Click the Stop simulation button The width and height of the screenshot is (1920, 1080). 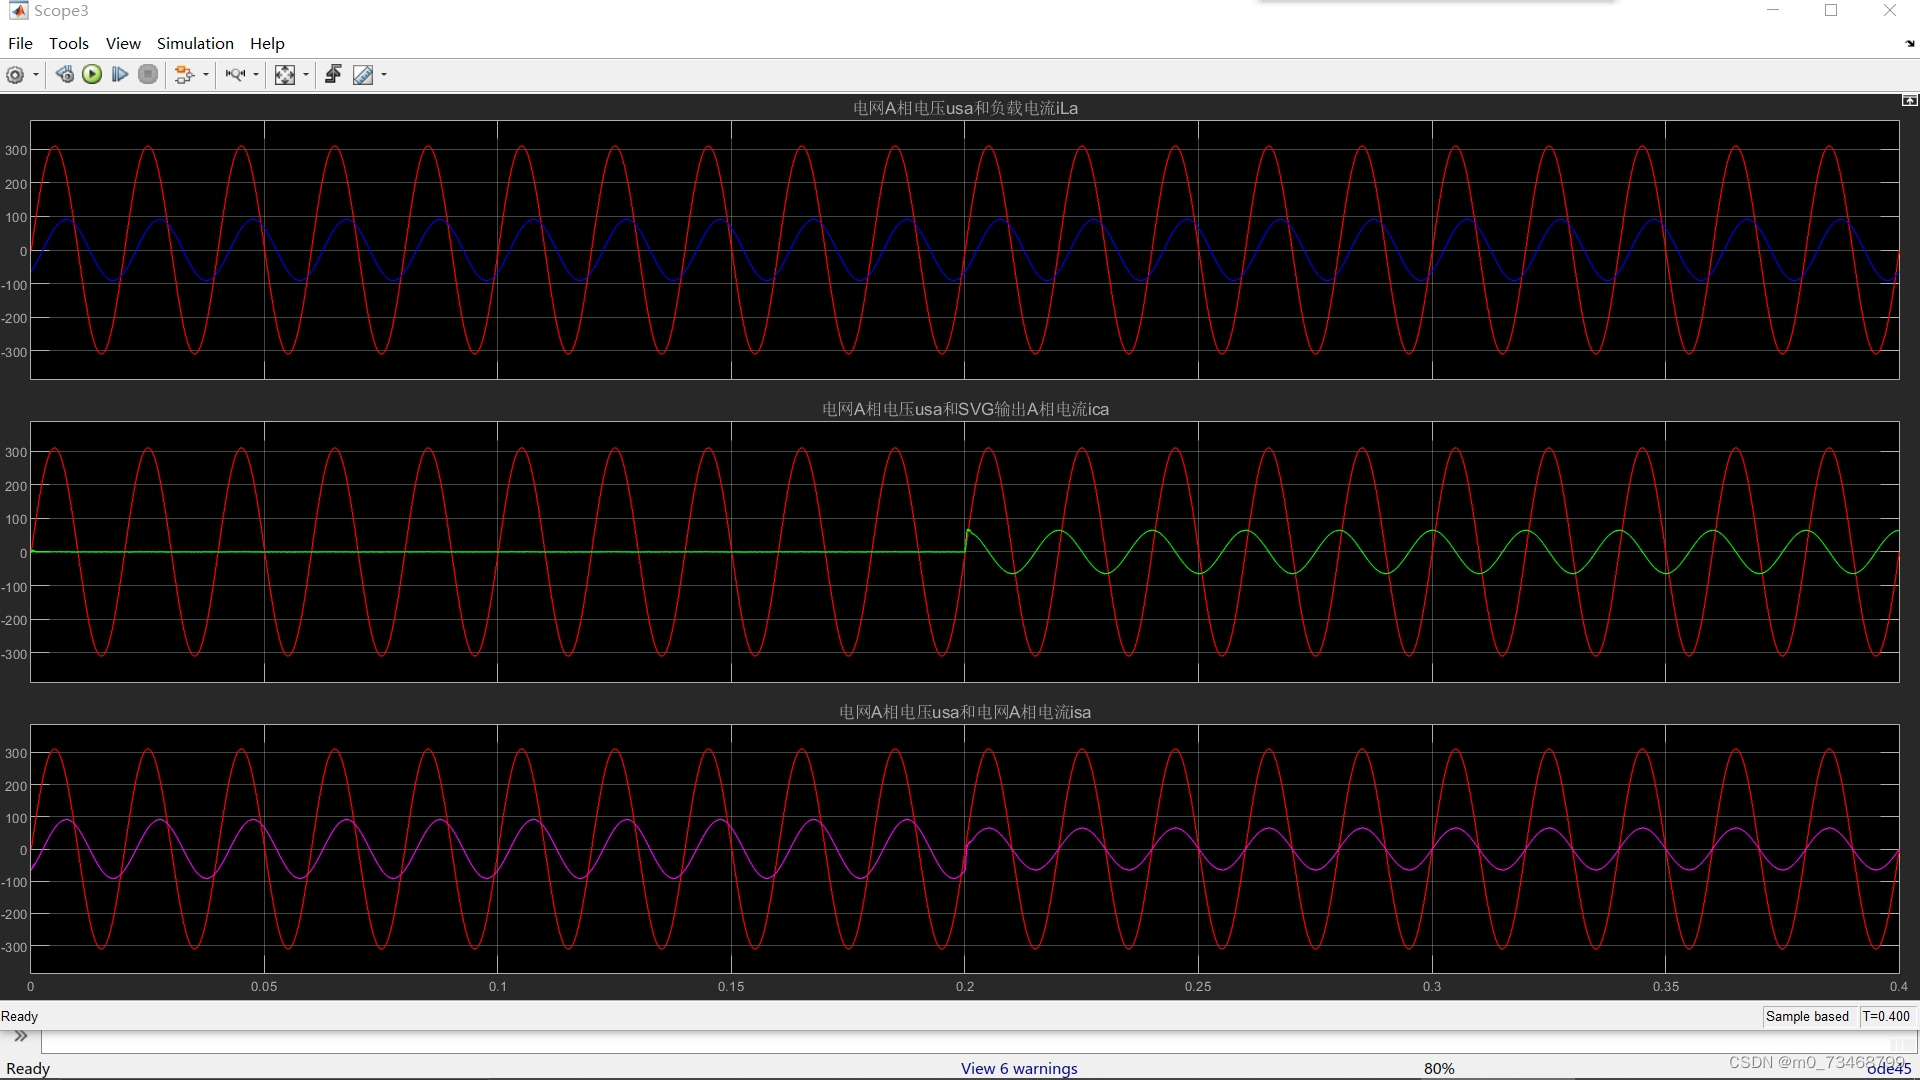(148, 75)
